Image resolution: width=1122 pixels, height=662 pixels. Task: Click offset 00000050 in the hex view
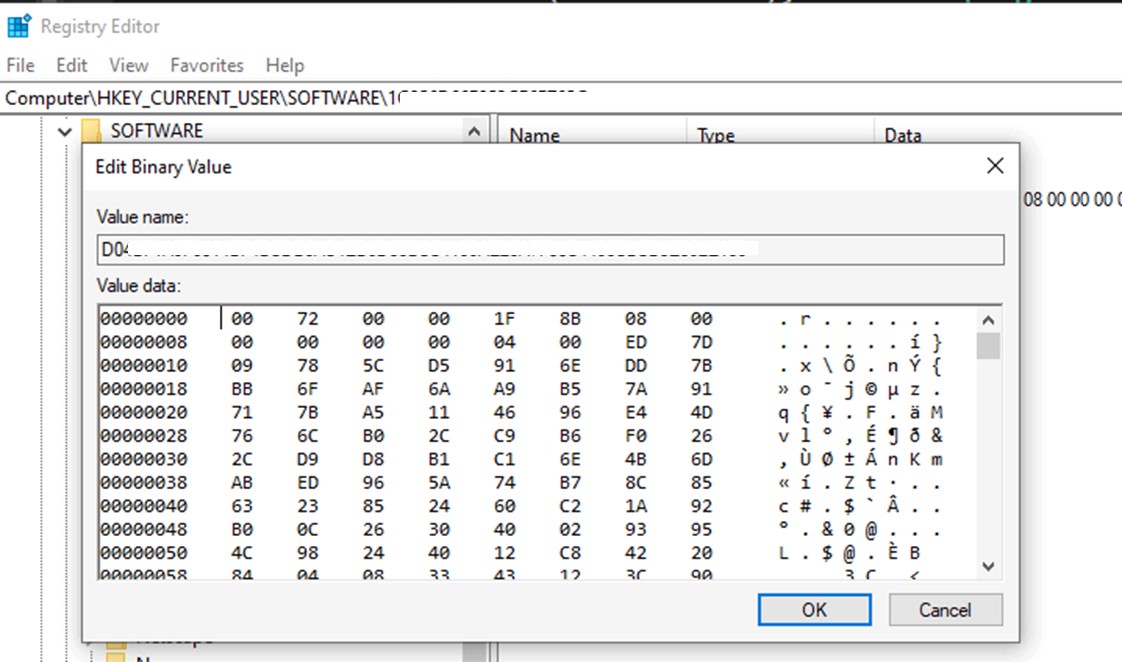144,553
